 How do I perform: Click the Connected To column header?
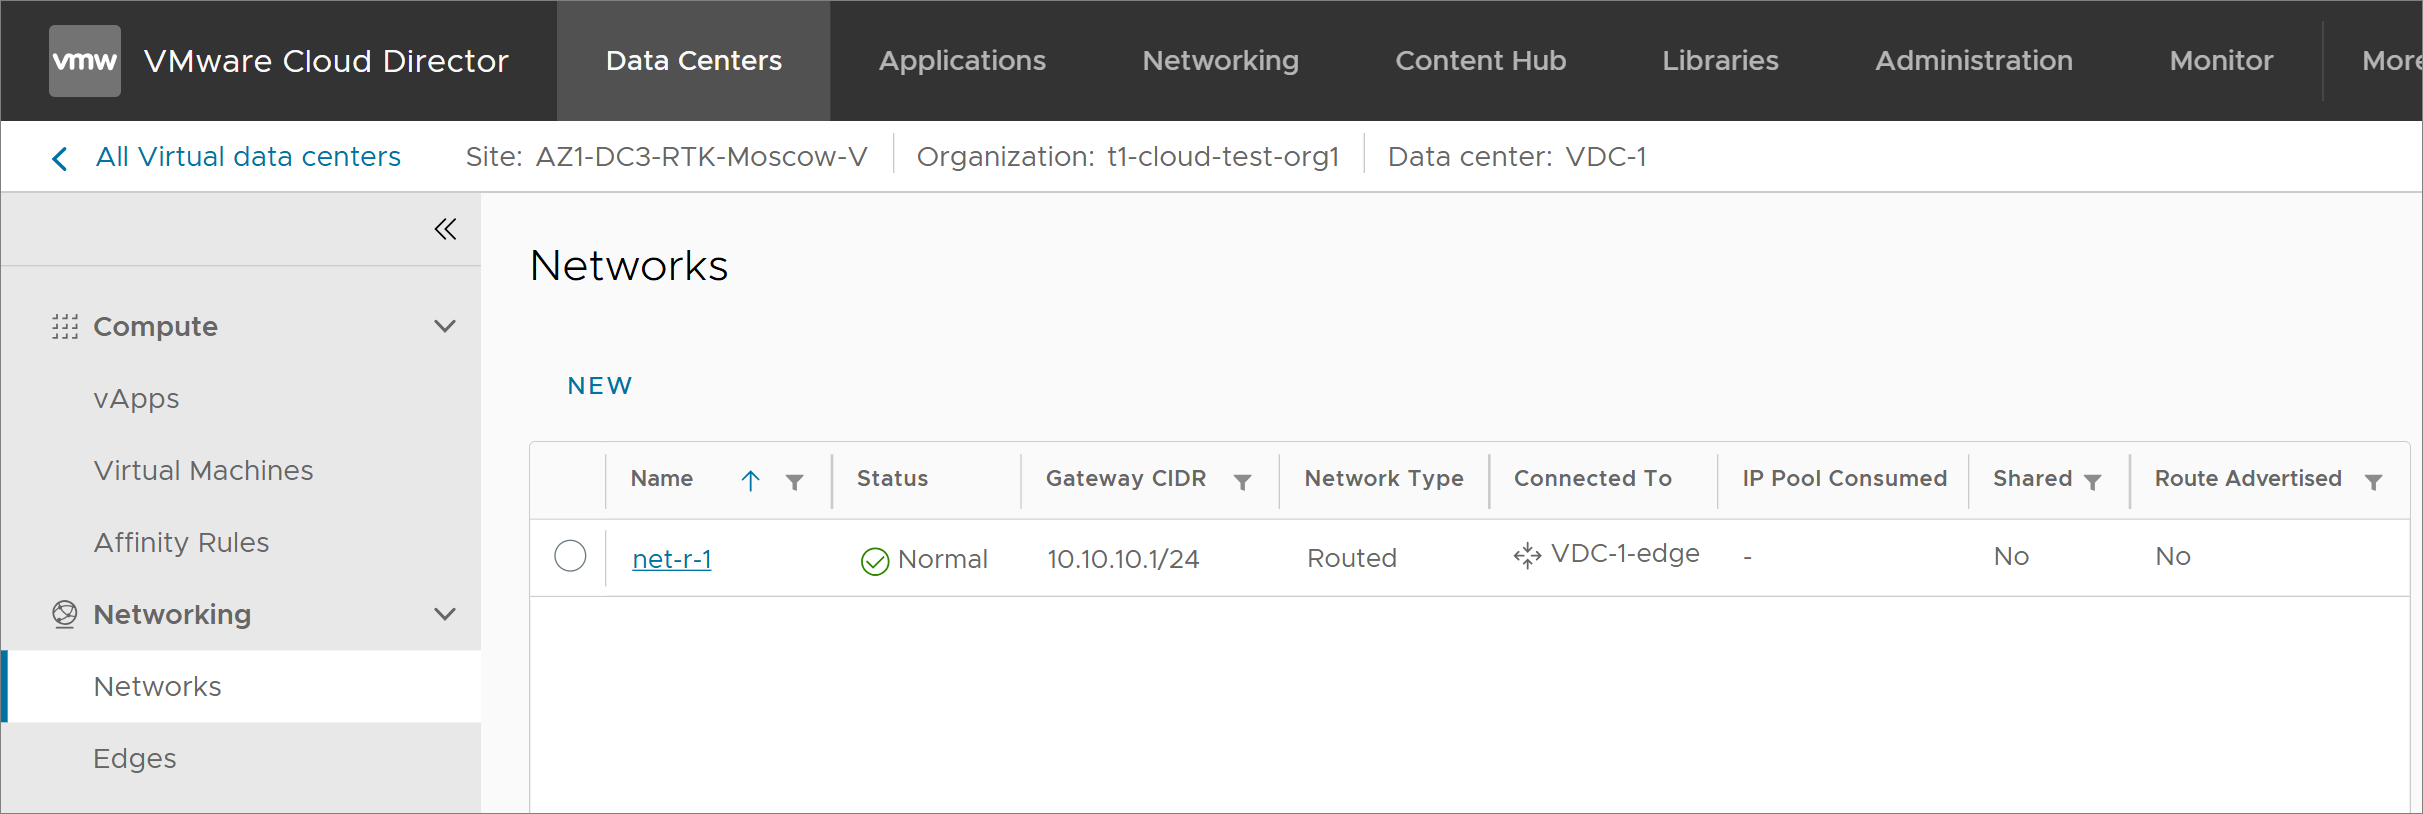[1593, 479]
